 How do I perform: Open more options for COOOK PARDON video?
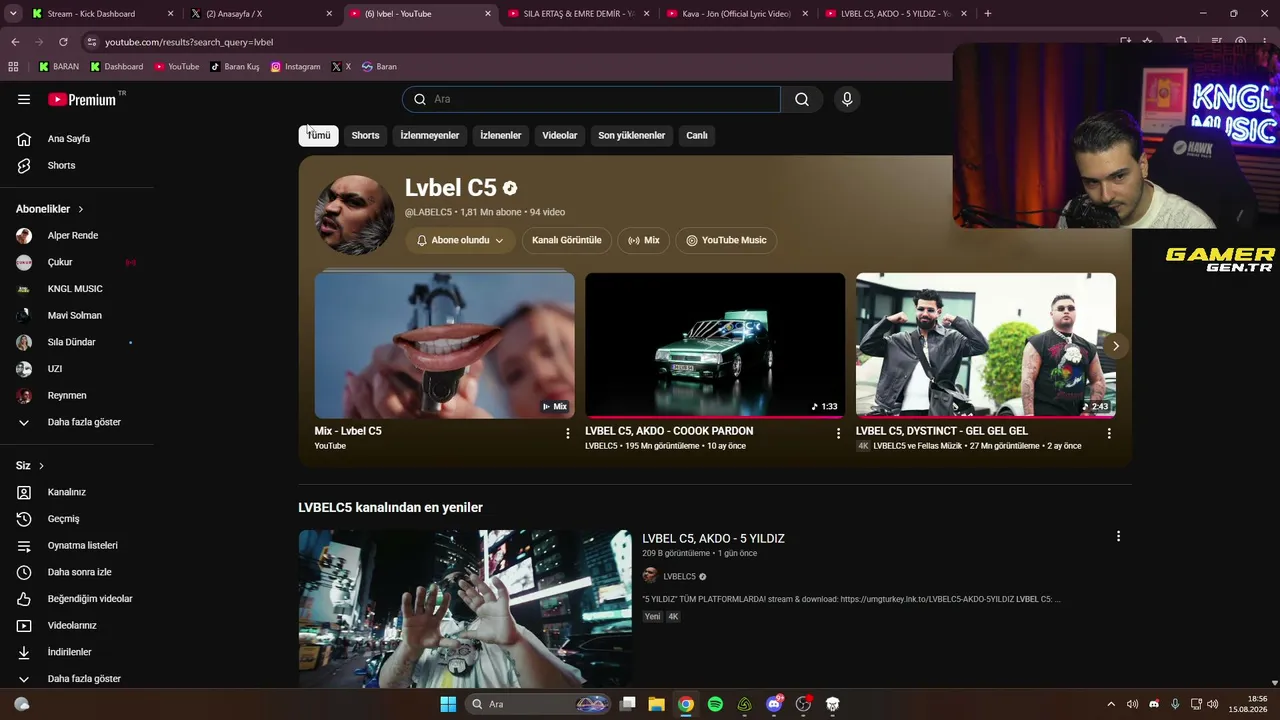[838, 433]
